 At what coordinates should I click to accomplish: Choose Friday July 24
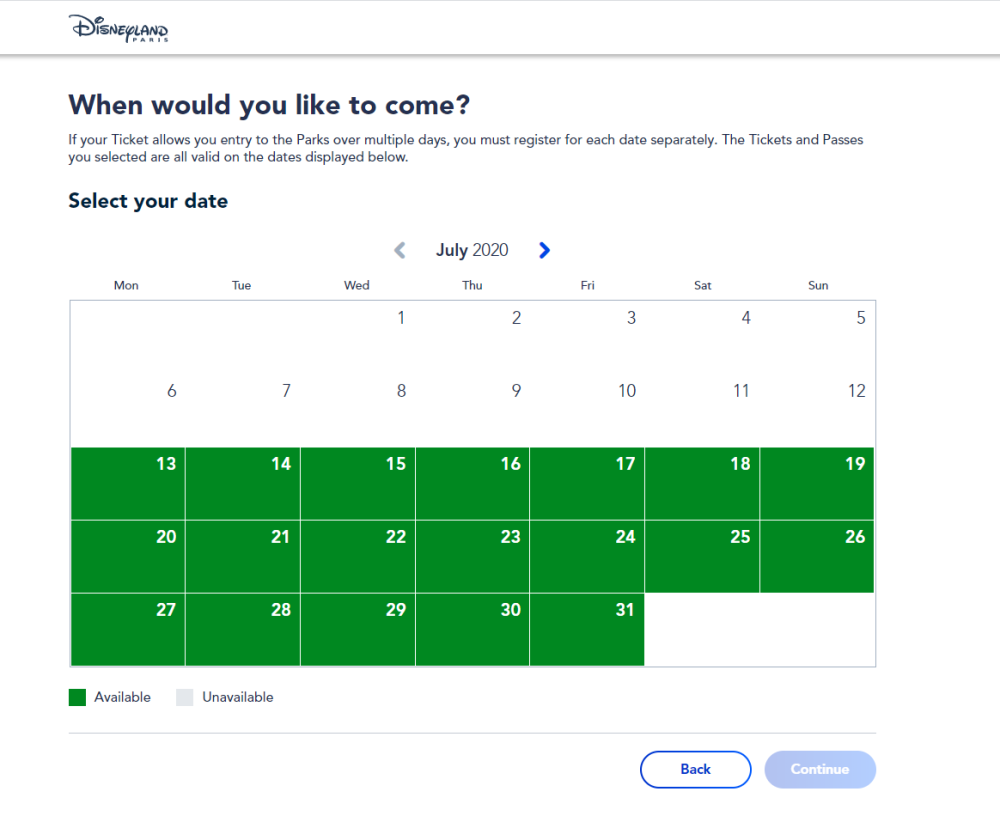[x=587, y=556]
